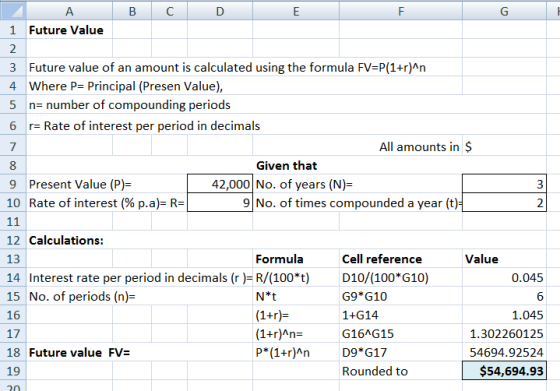Select the highlighted $54,694.93 result cell

[504, 371]
